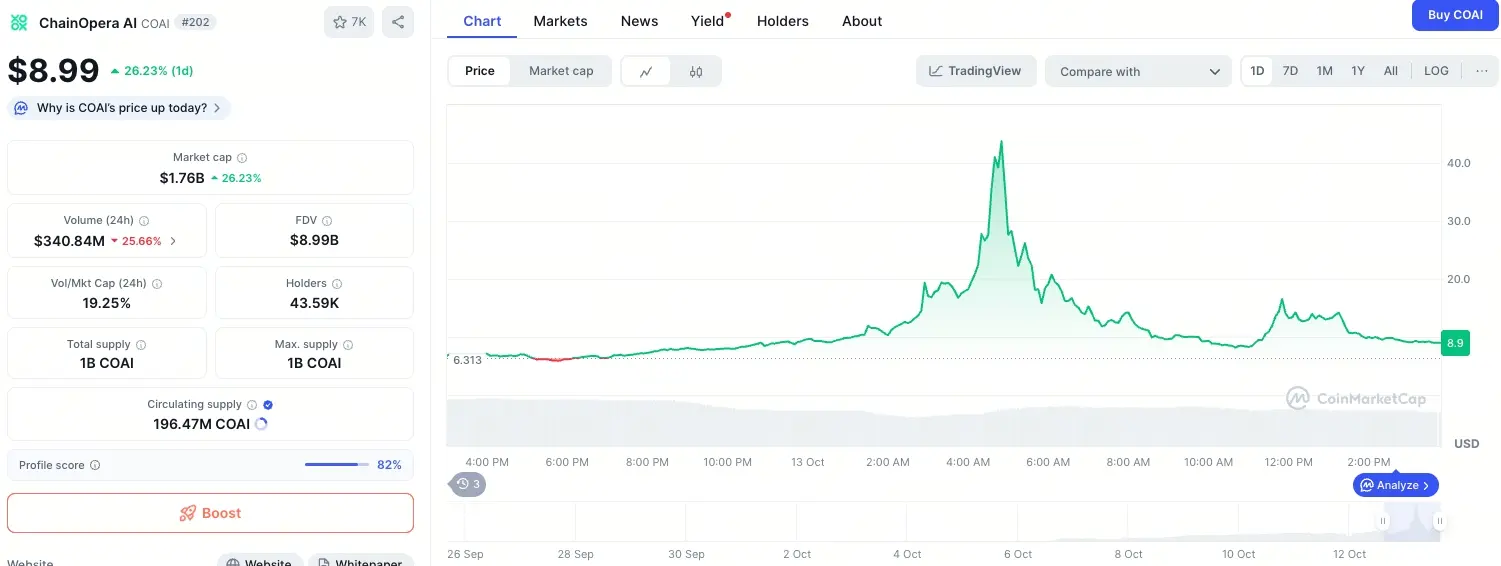Toggle LOG scale on chart

point(1436,71)
